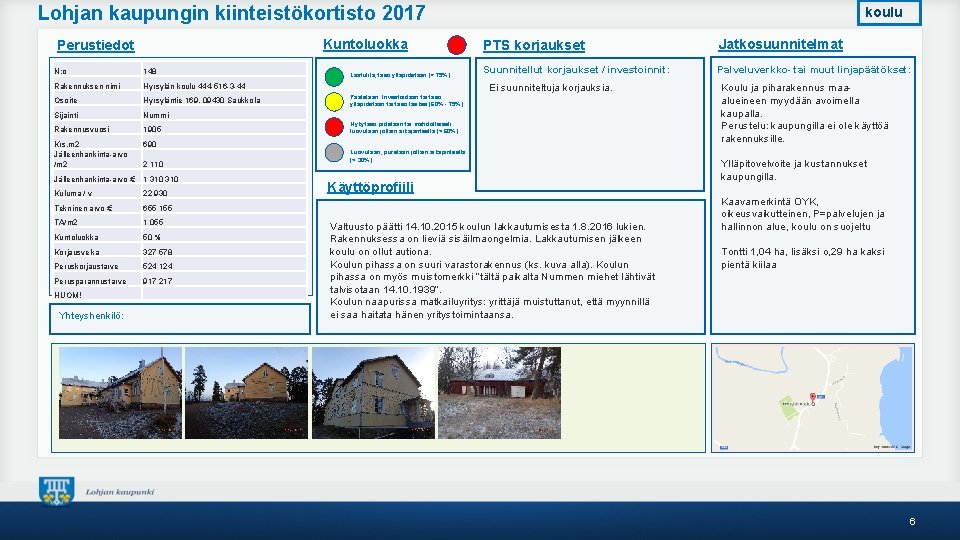Click the red location pin on the map
This screenshot has width=960, height=540.
[x=812, y=397]
